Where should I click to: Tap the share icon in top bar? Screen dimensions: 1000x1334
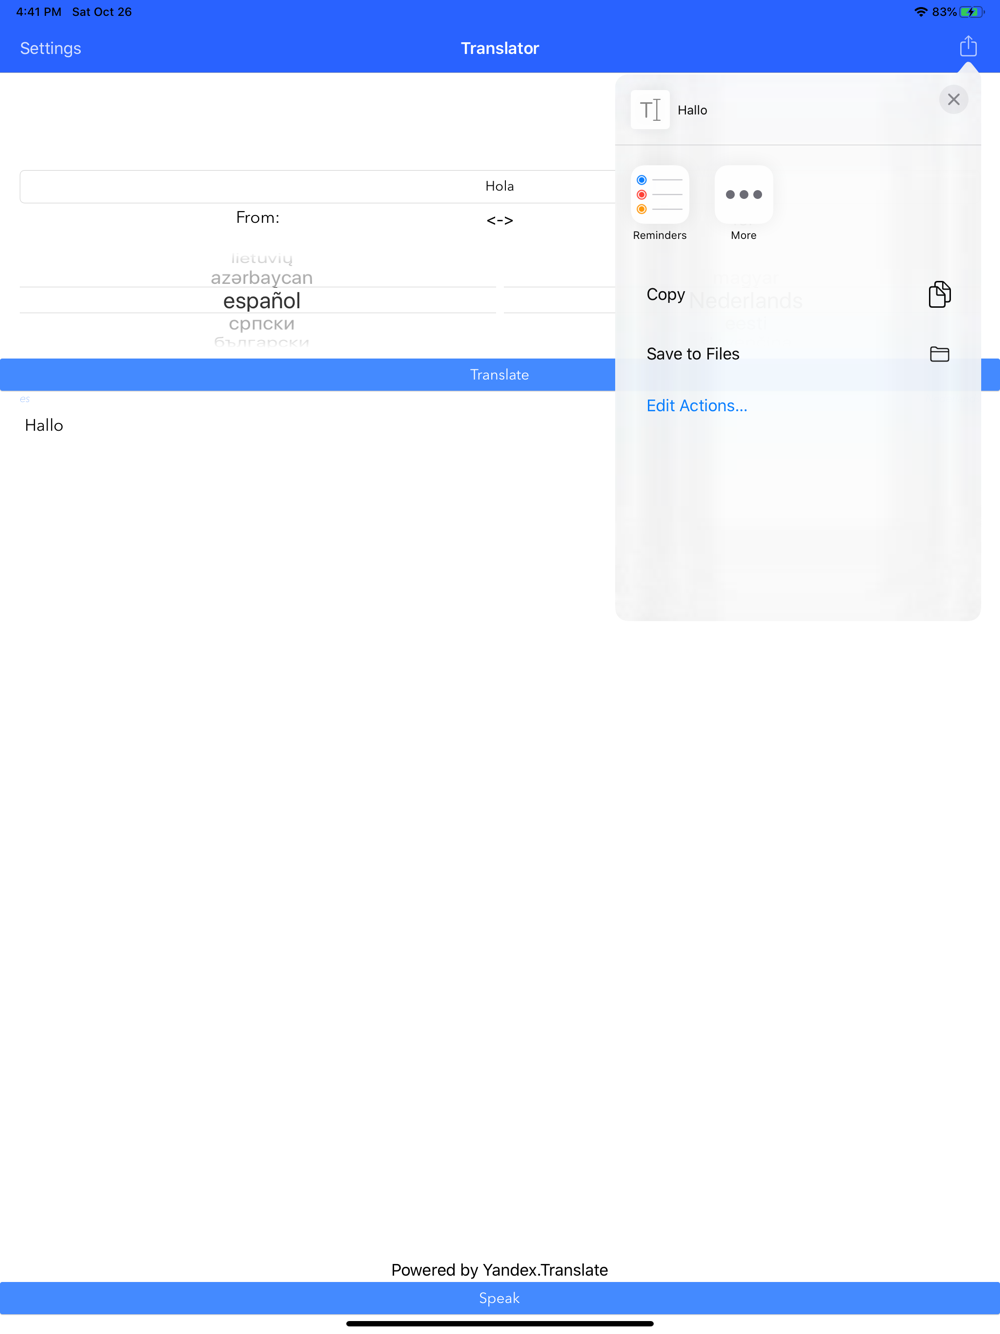[x=968, y=46]
